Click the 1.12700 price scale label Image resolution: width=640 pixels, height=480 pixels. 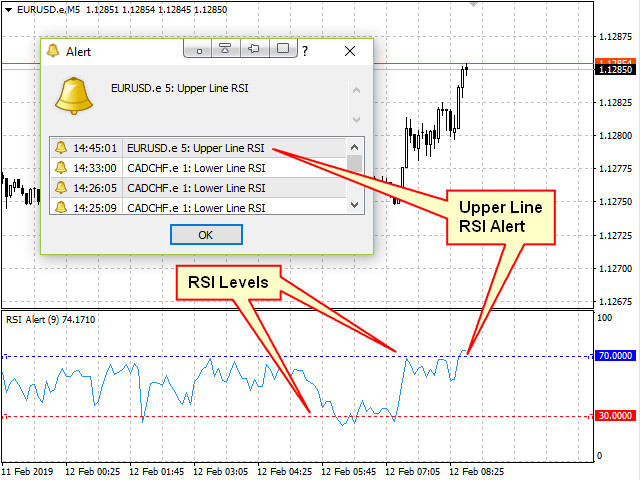point(615,269)
